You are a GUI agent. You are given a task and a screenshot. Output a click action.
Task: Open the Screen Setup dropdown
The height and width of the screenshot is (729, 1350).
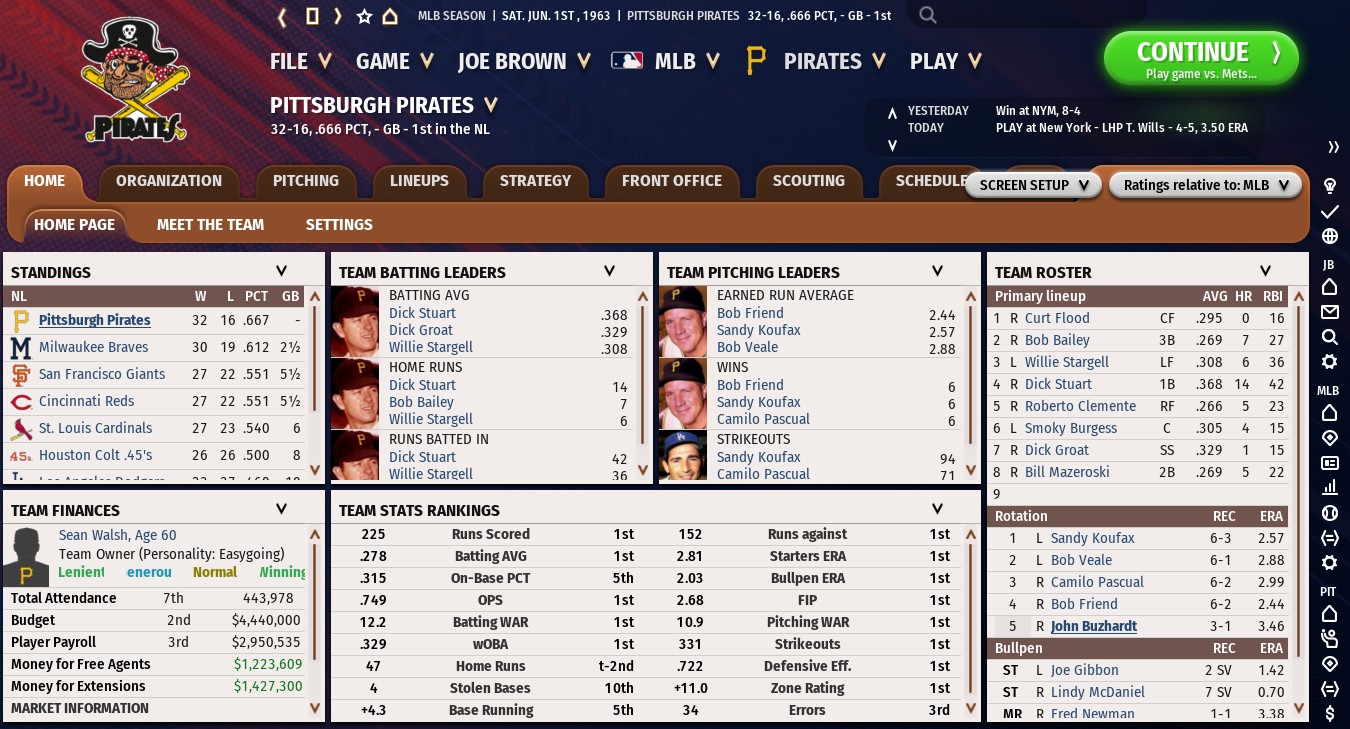(1033, 185)
